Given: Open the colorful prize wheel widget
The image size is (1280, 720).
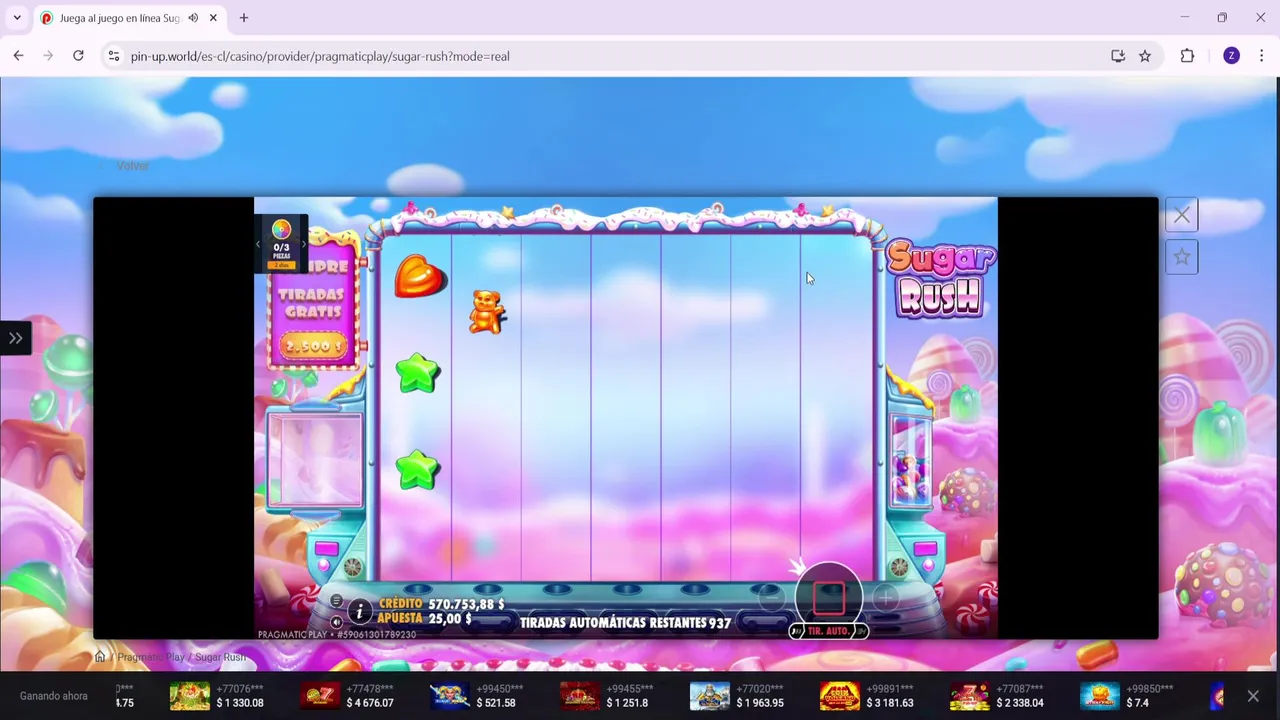Looking at the screenshot, I should (281, 230).
